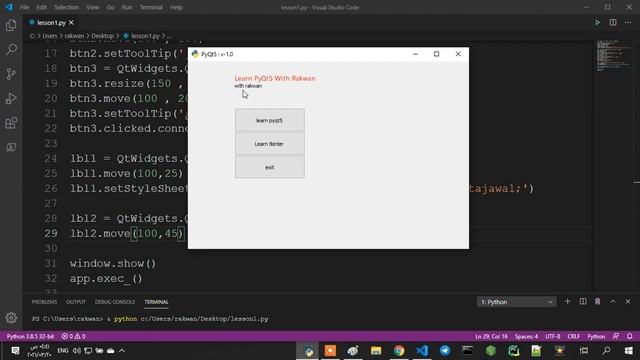Close the terminal panel
The width and height of the screenshot is (640, 360).
coord(628,301)
